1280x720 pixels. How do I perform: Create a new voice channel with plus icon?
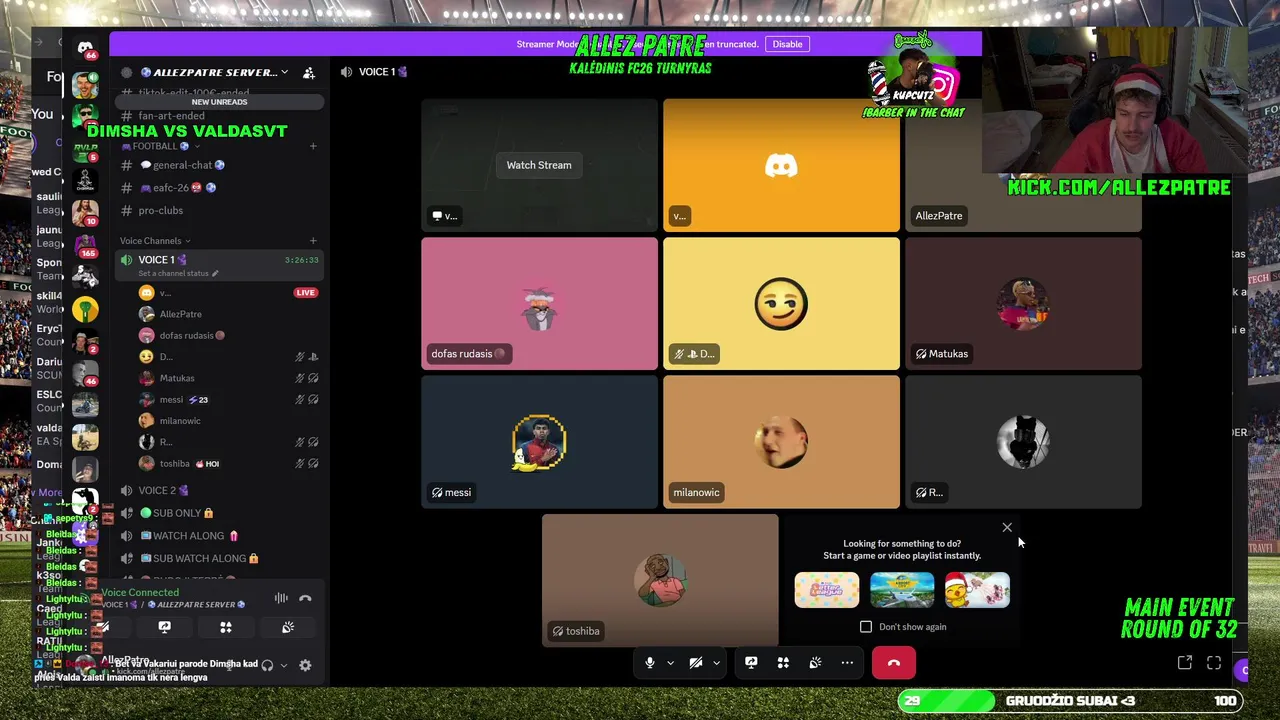313,240
